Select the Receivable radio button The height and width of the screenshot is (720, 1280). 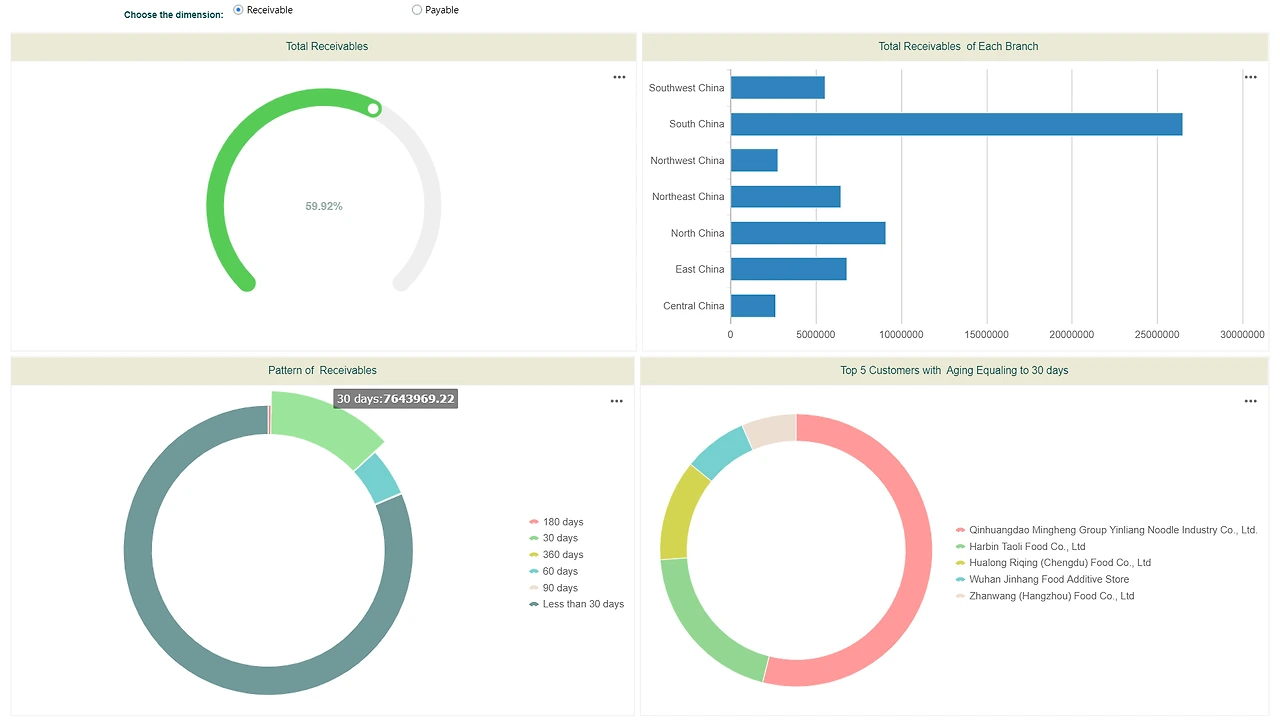point(238,10)
